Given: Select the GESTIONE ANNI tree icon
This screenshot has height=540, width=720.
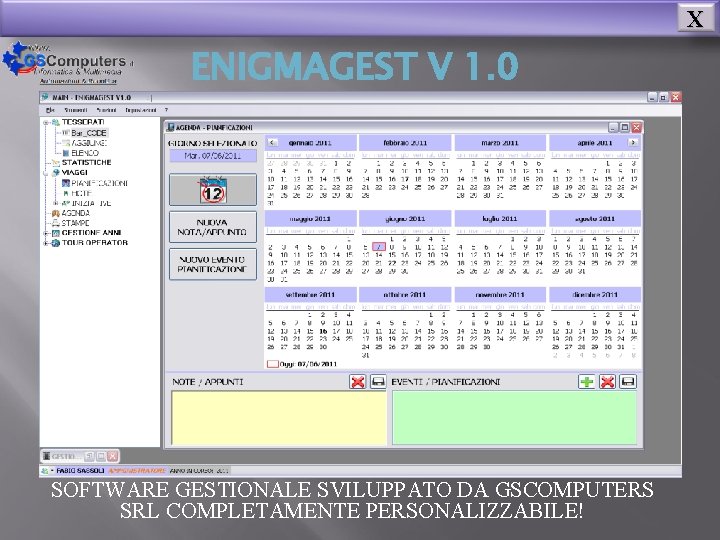Looking at the screenshot, I should pos(56,233).
